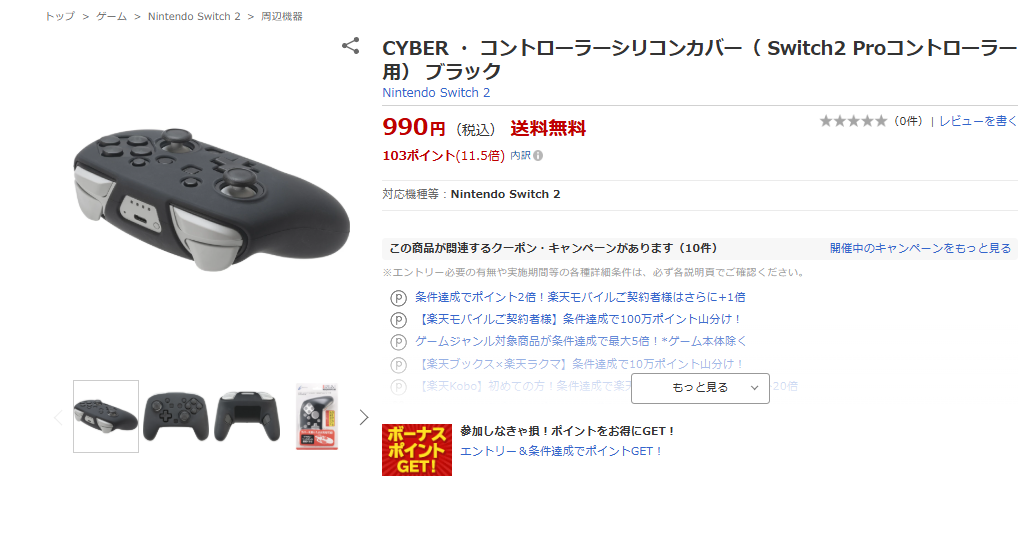This screenshot has width=1033, height=535.
Task: Click レビューを書く link
Action: click(x=978, y=121)
